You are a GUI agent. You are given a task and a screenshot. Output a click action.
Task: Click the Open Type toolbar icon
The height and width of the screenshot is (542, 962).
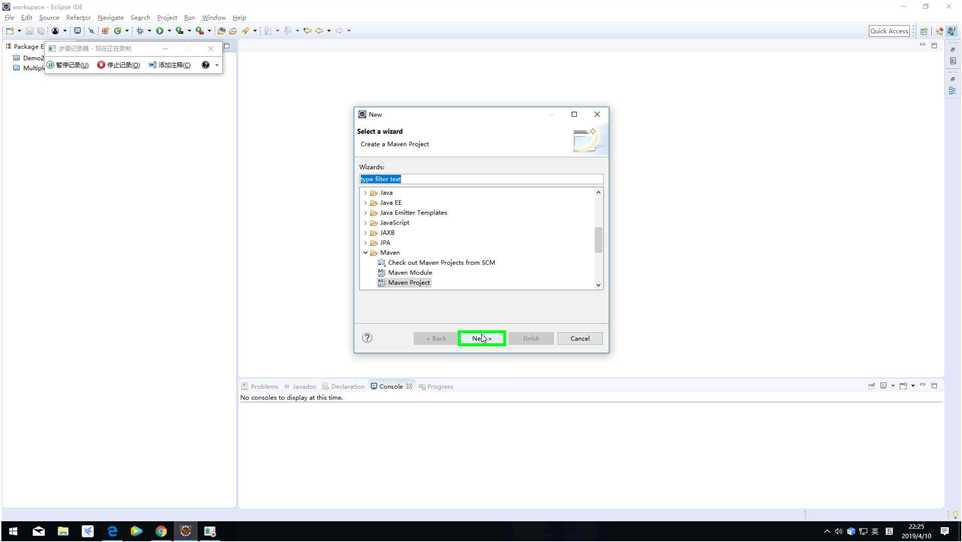[x=221, y=31]
